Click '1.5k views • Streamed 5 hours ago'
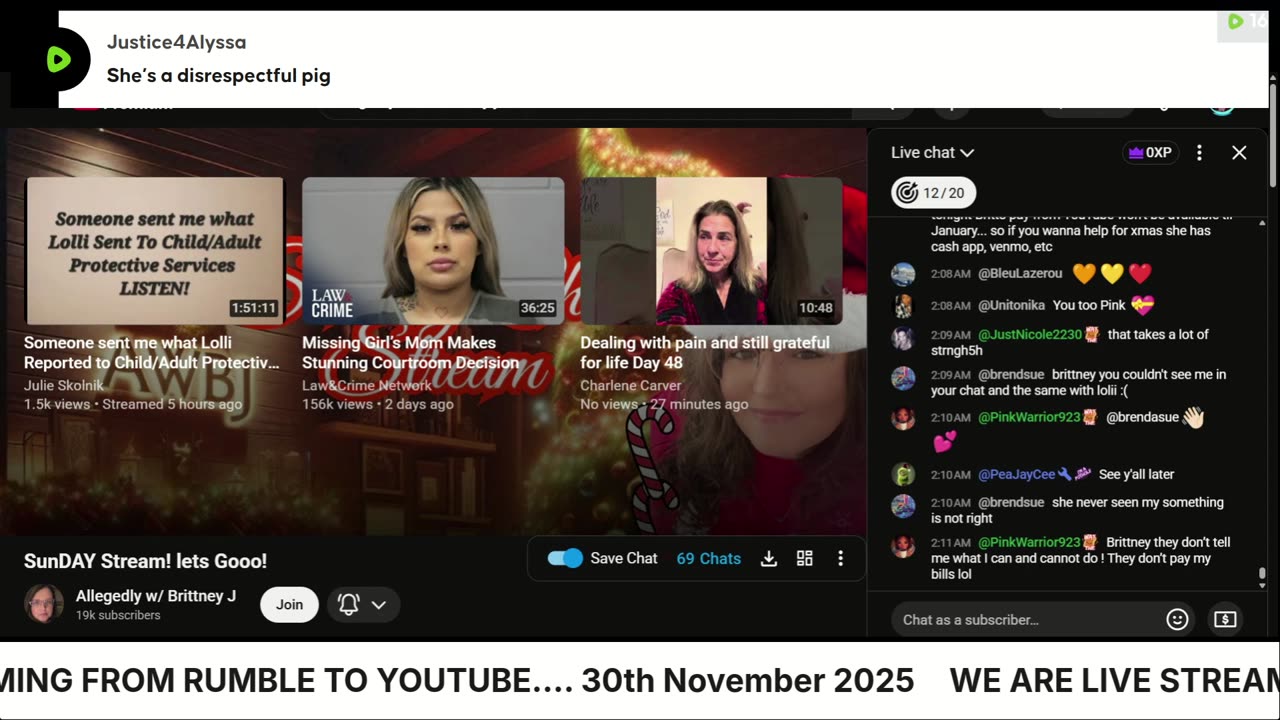The image size is (1280, 720). pos(133,404)
